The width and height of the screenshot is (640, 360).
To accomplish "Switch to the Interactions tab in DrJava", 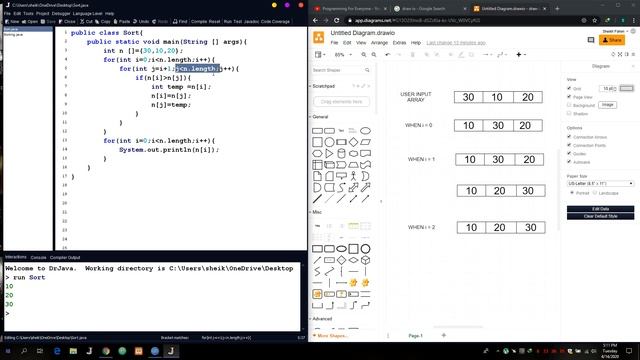I will click(16, 257).
